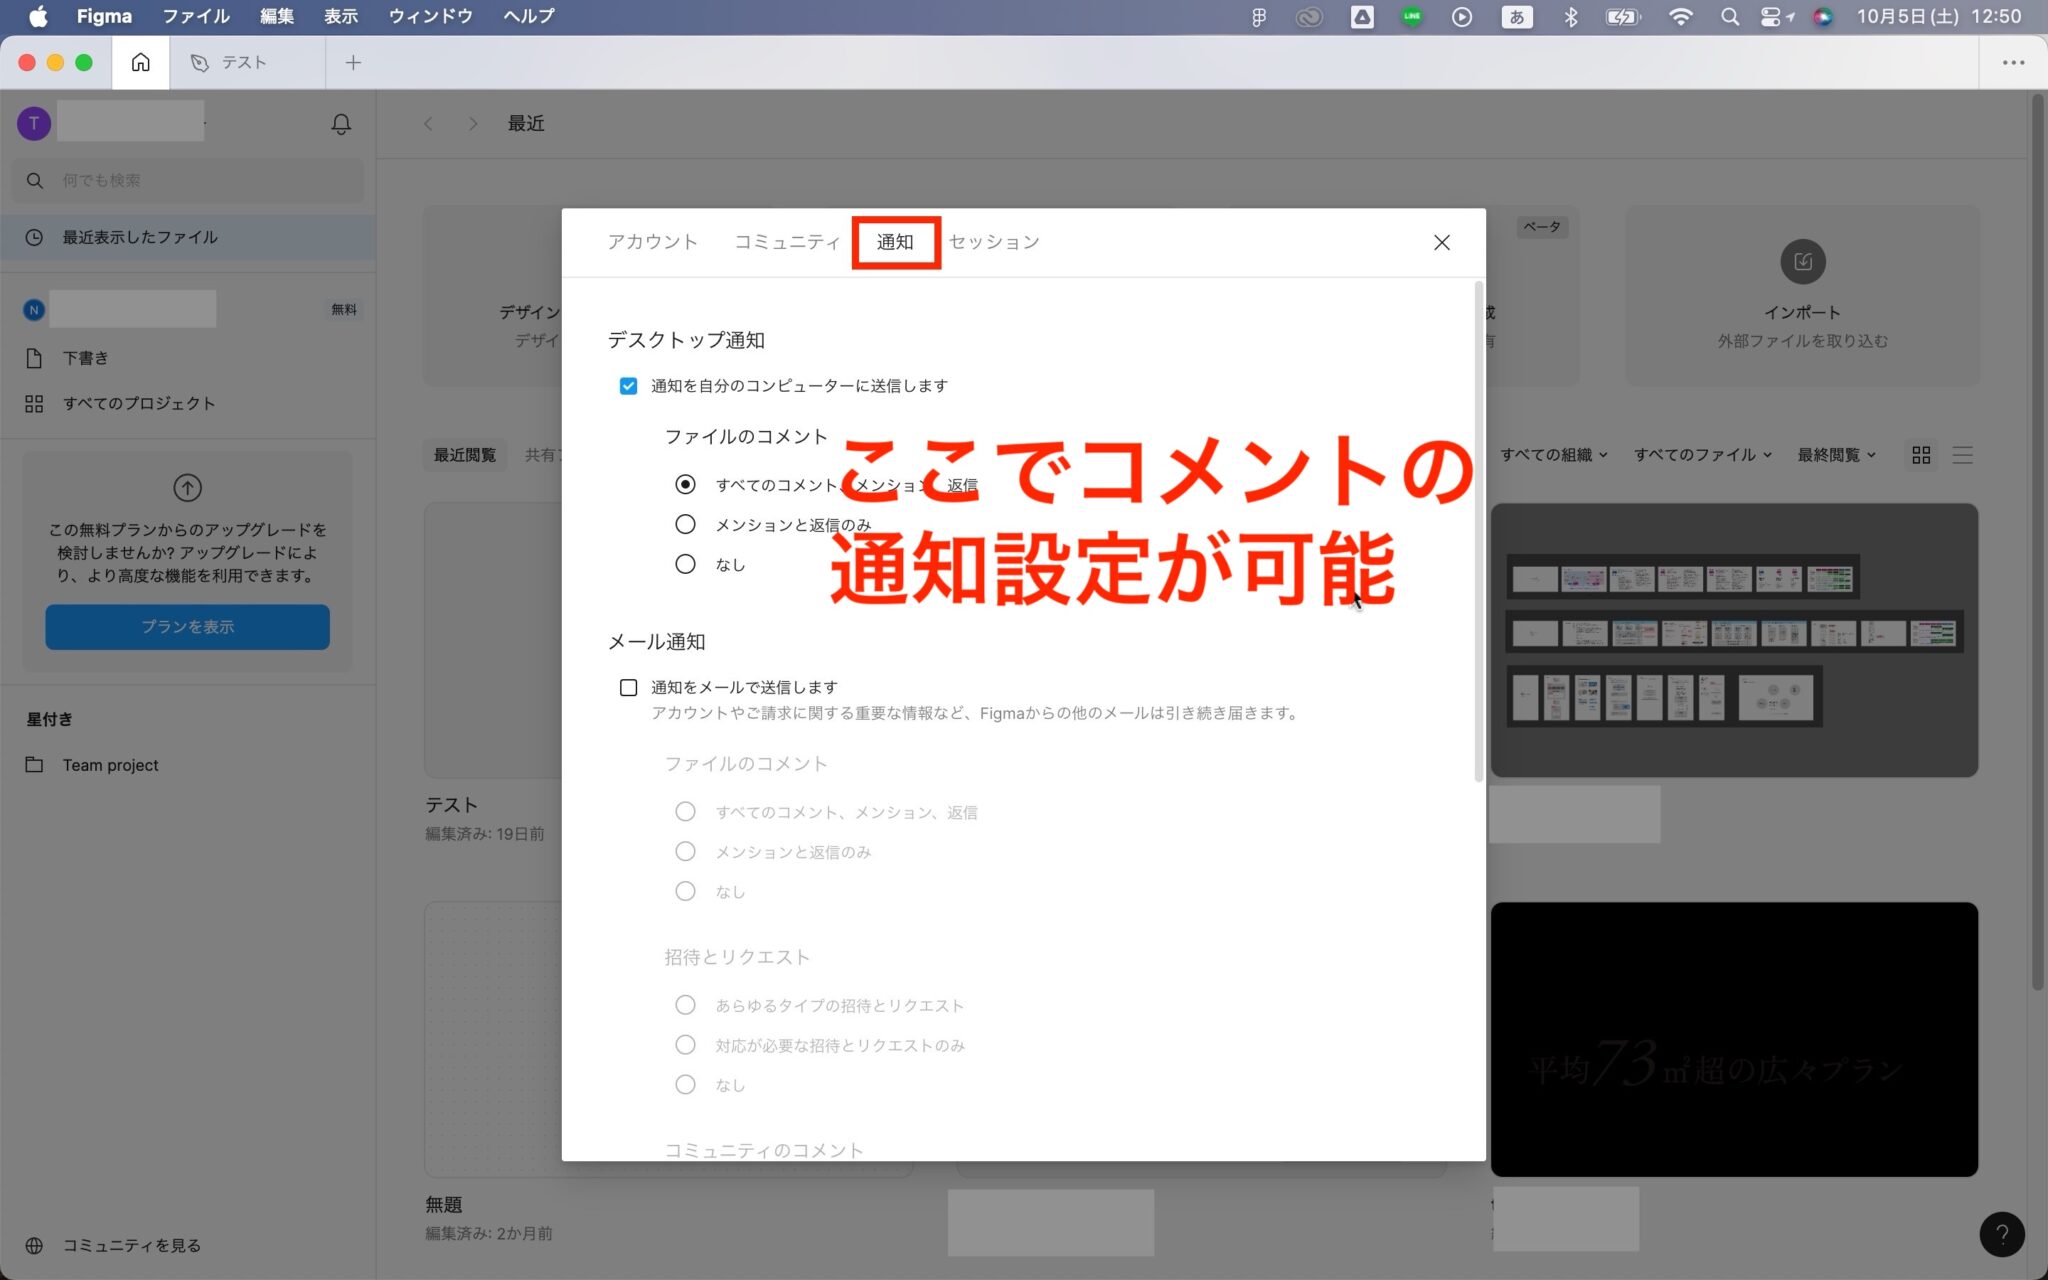Open the three-dot overflow menu
Screen dimensions: 2048x1280
pos(2013,62)
